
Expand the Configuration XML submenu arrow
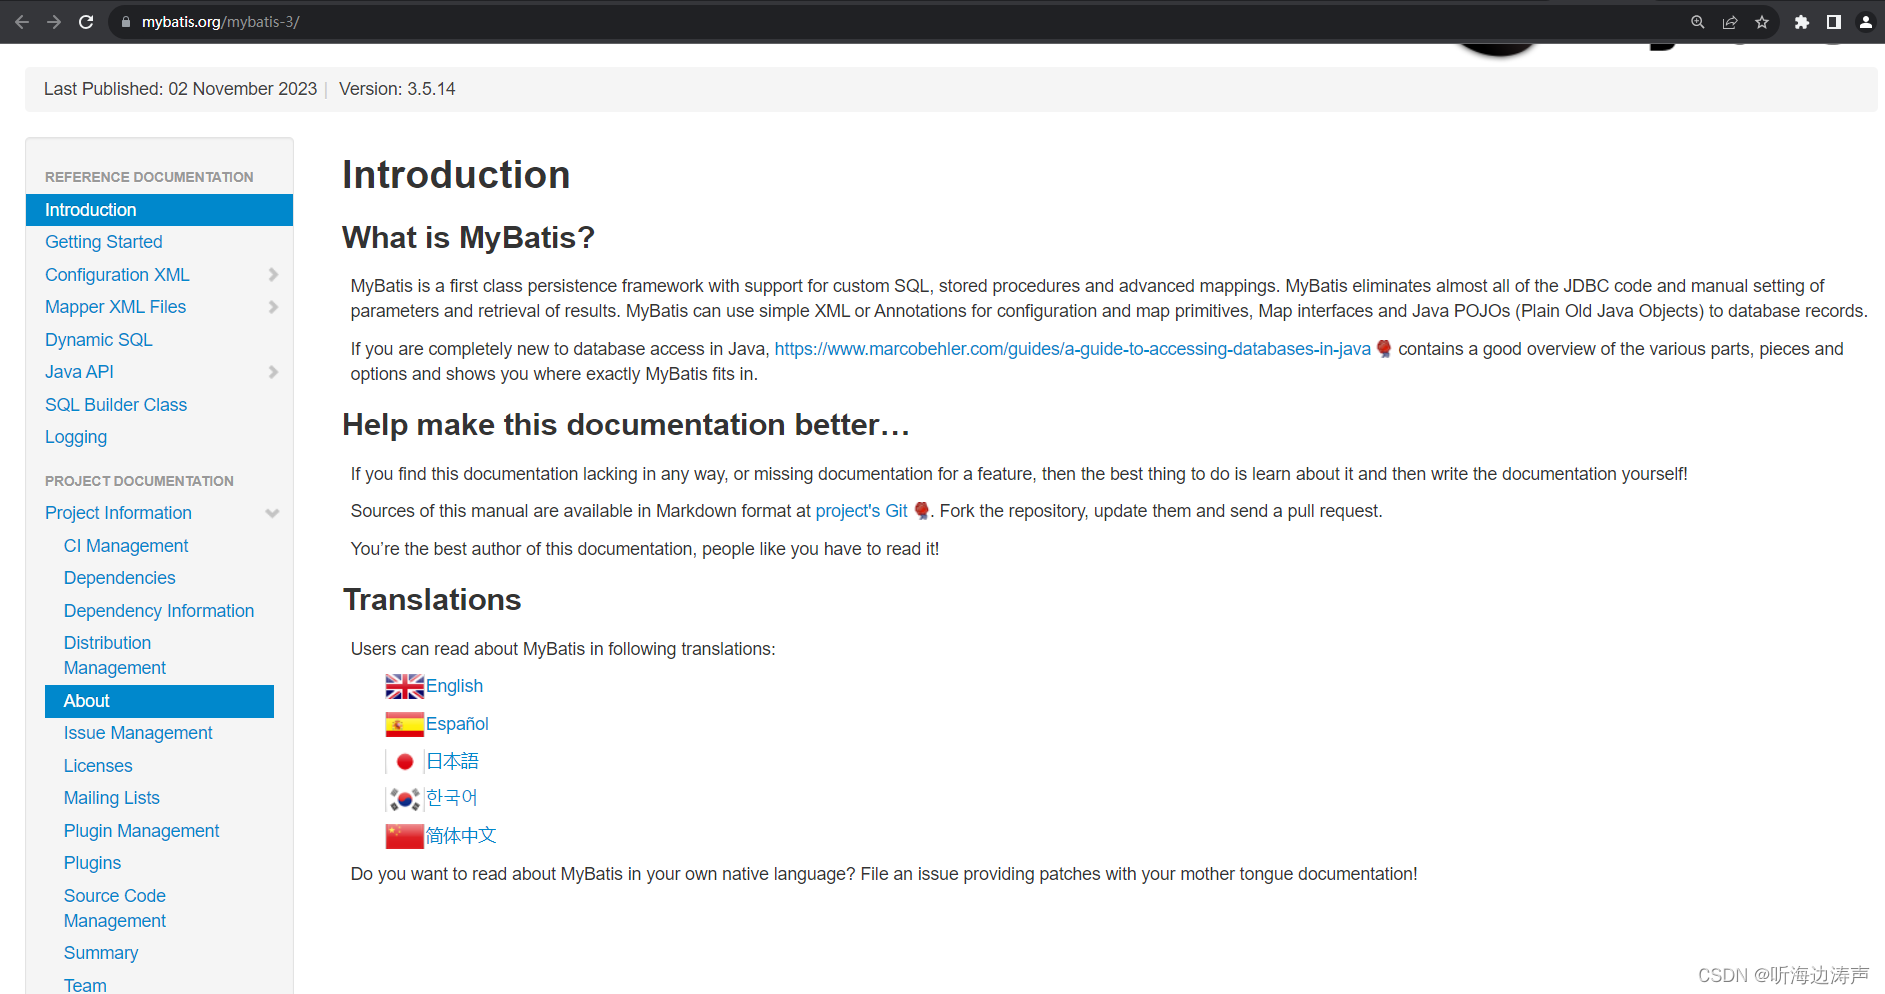point(273,275)
